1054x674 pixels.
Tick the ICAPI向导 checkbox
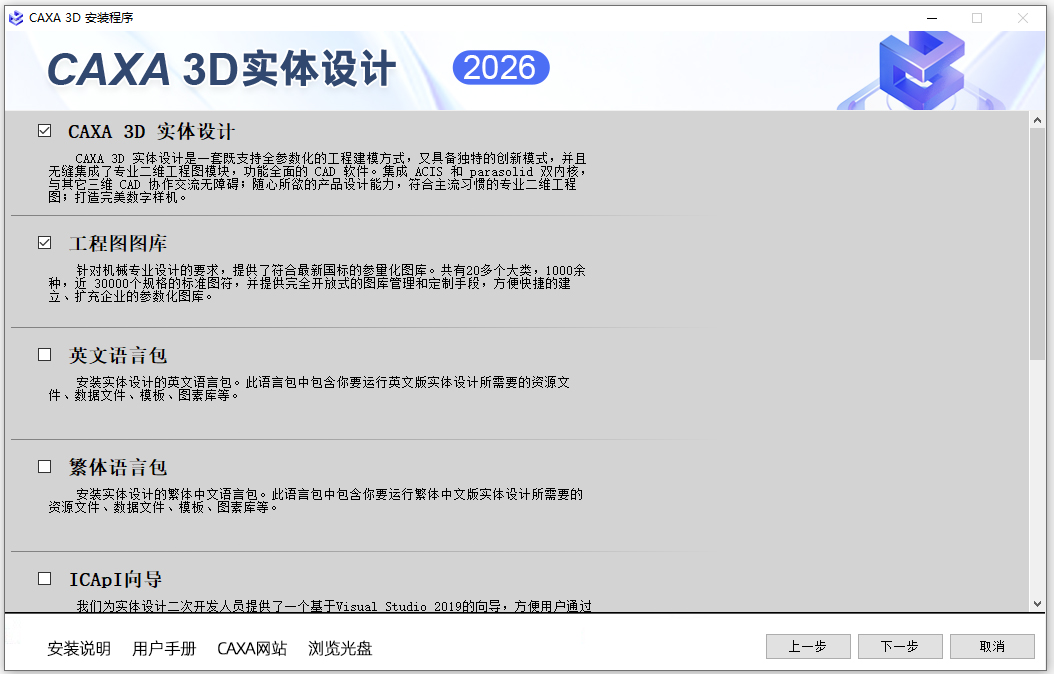click(x=44, y=579)
